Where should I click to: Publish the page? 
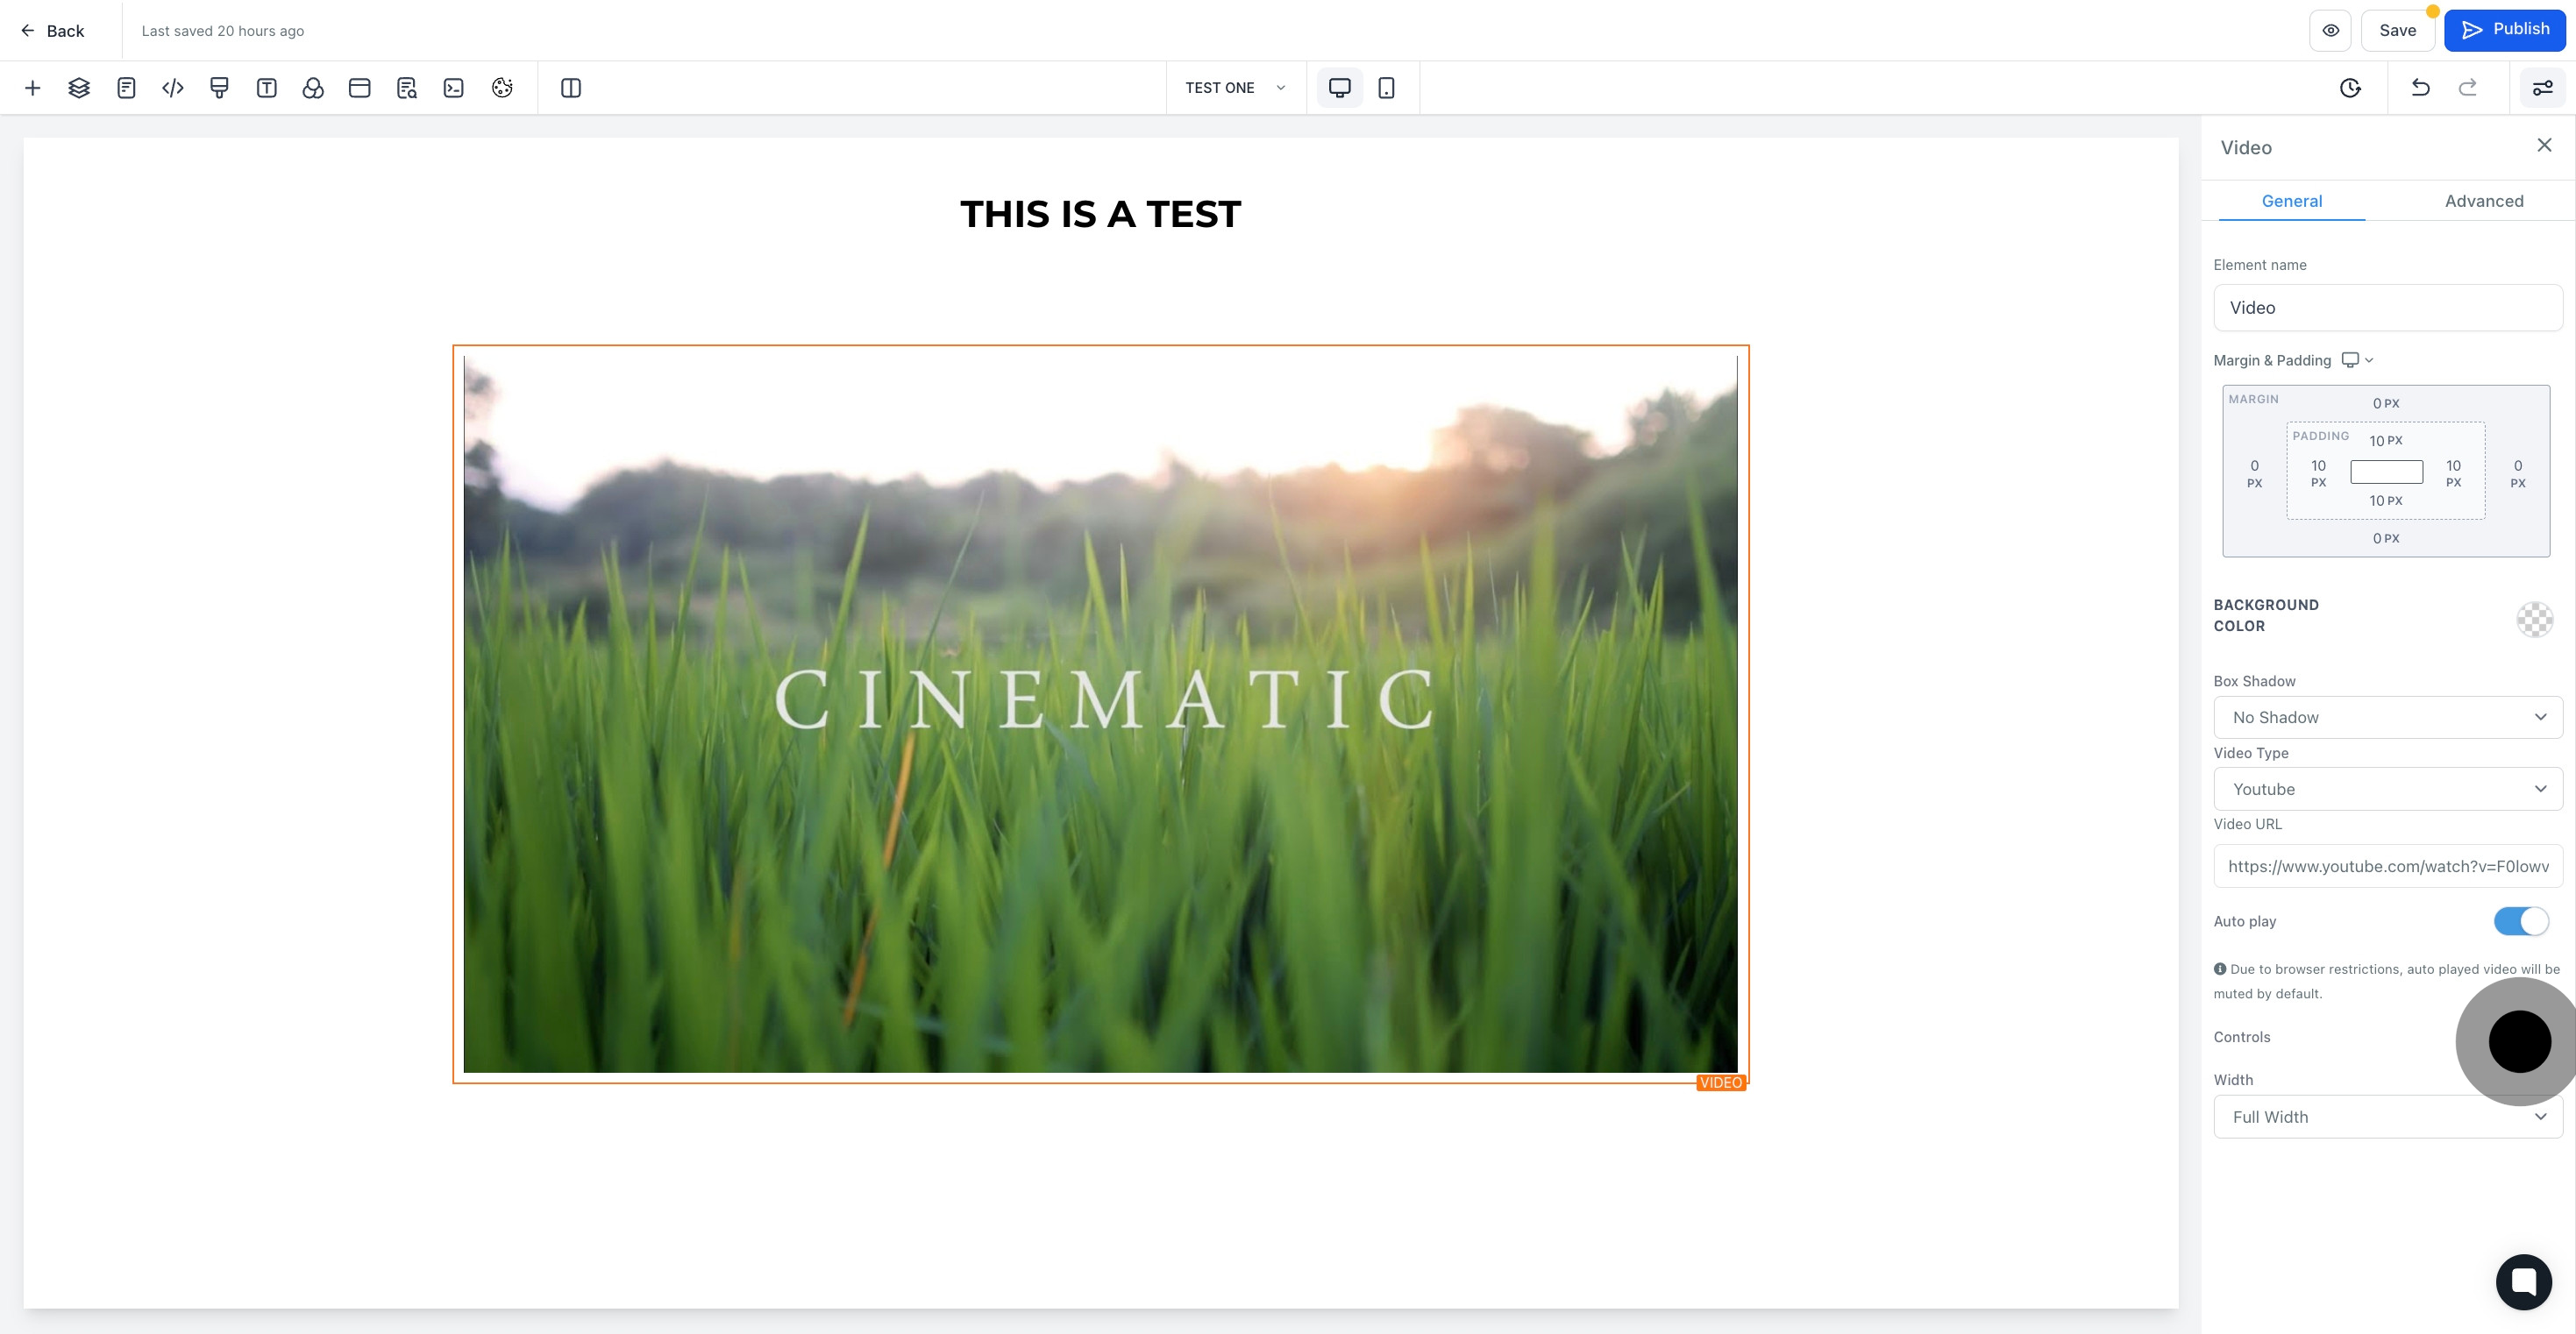(x=2505, y=30)
